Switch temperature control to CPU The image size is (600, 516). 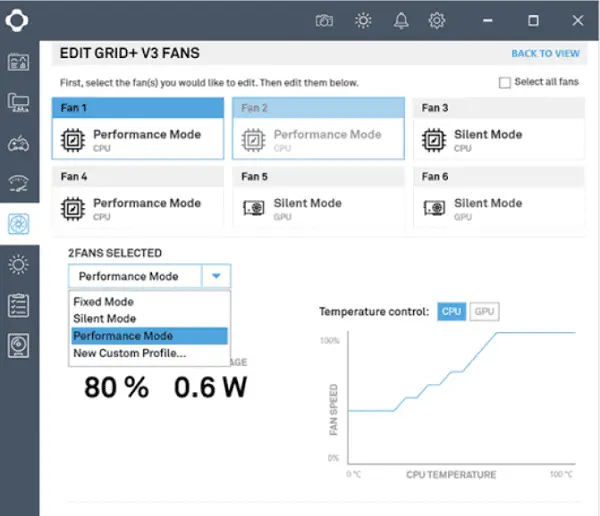coord(452,312)
